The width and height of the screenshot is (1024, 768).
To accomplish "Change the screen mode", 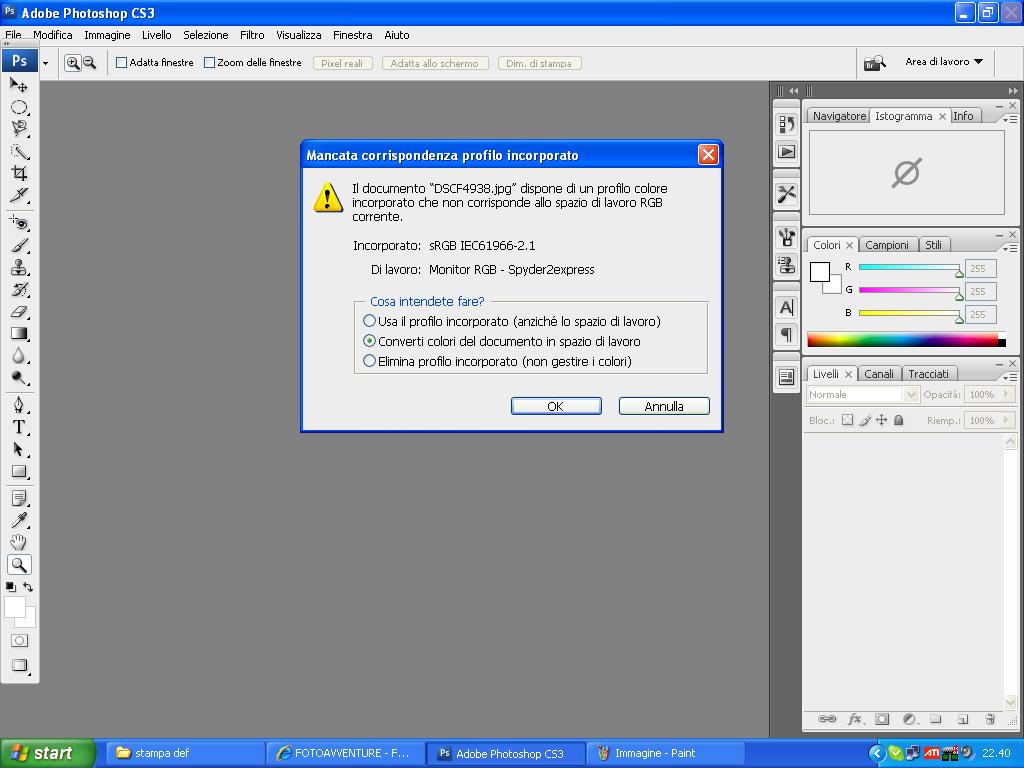I will click(20, 665).
